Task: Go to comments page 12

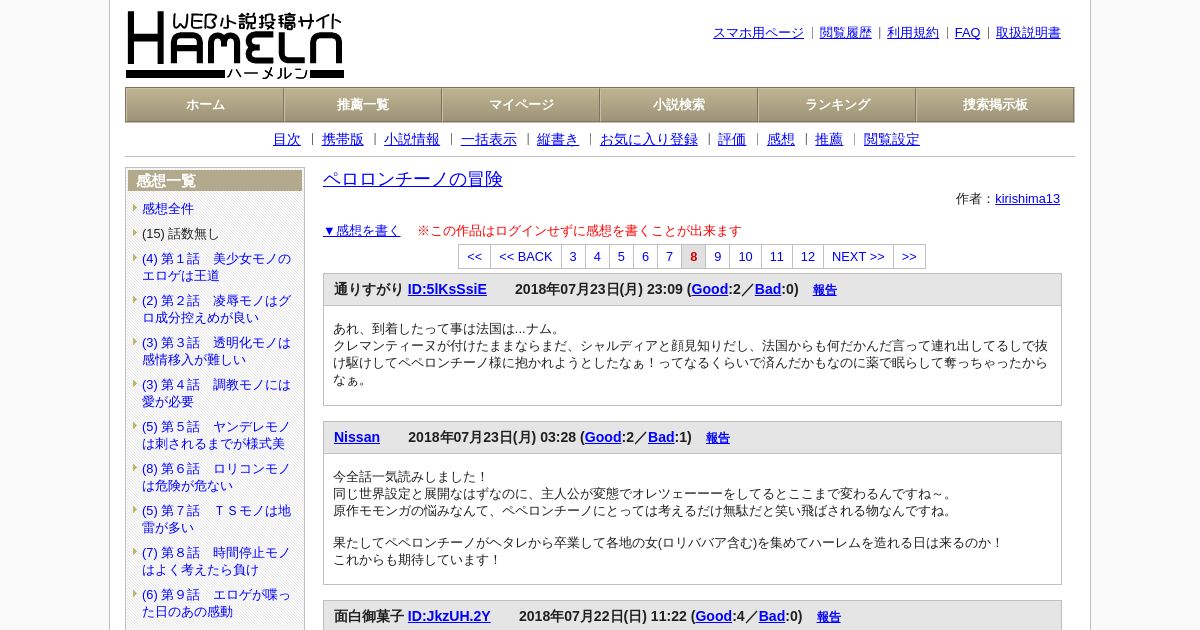Action: (x=808, y=257)
